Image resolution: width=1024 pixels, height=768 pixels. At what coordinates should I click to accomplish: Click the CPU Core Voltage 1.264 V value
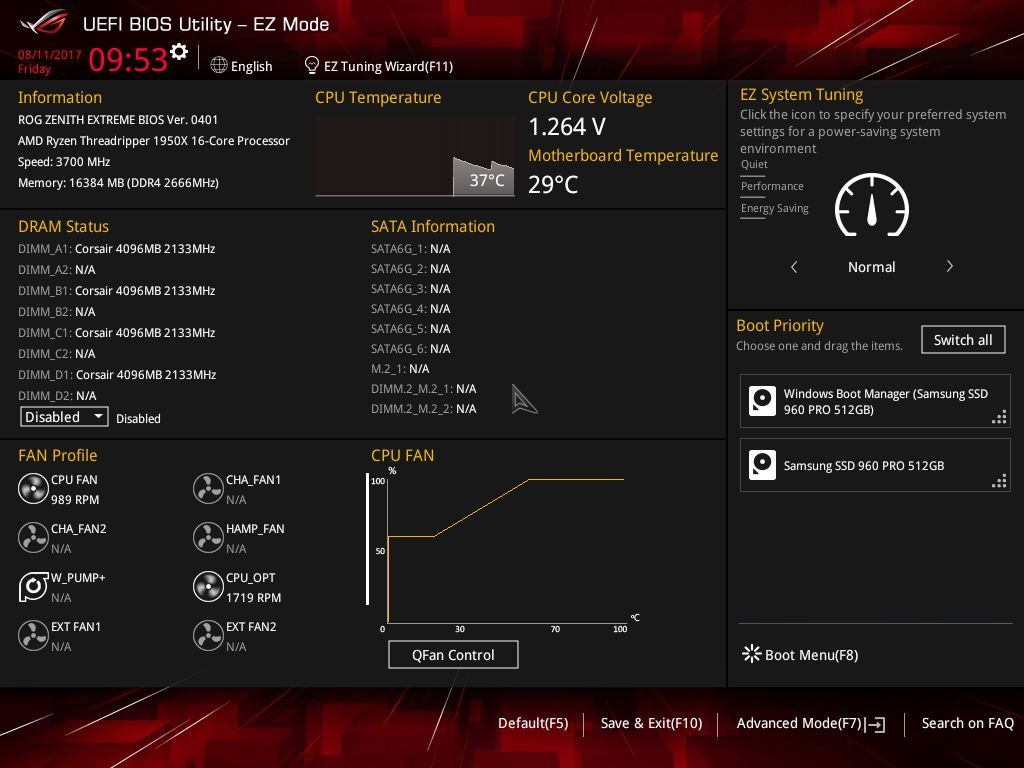567,127
